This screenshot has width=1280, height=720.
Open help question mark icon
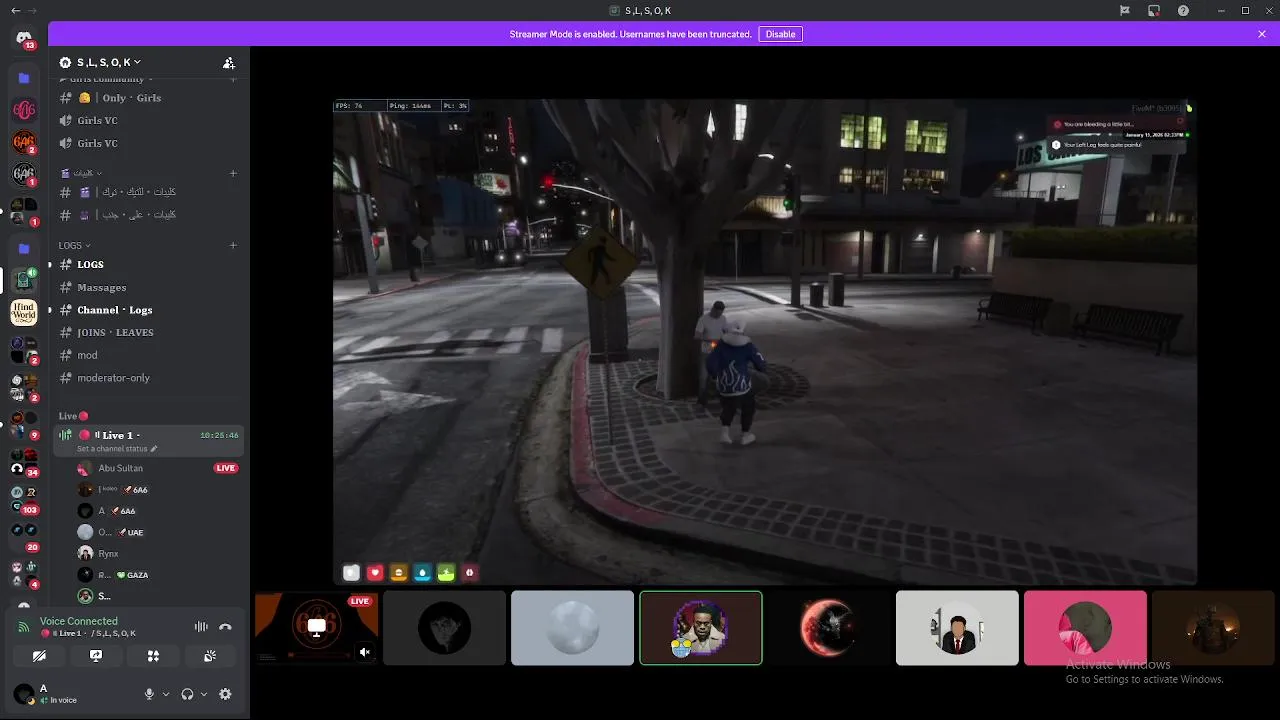(x=1183, y=10)
